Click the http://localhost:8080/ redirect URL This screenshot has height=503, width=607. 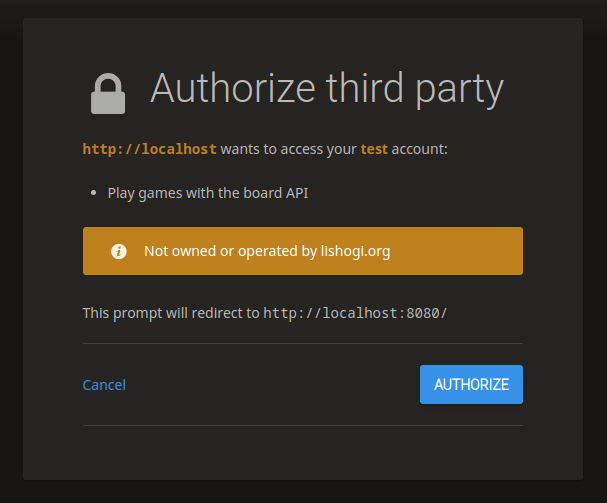pyautogui.click(x=355, y=313)
